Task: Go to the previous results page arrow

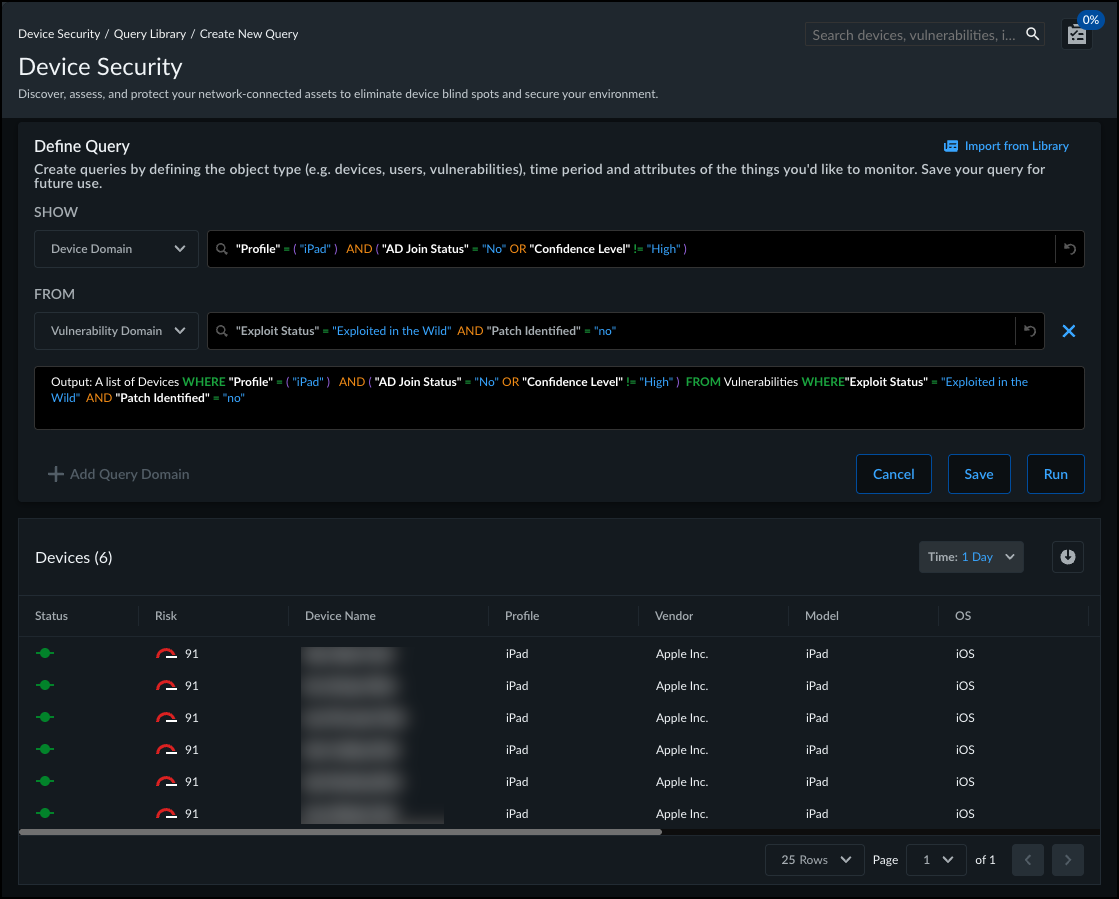Action: tap(1028, 860)
